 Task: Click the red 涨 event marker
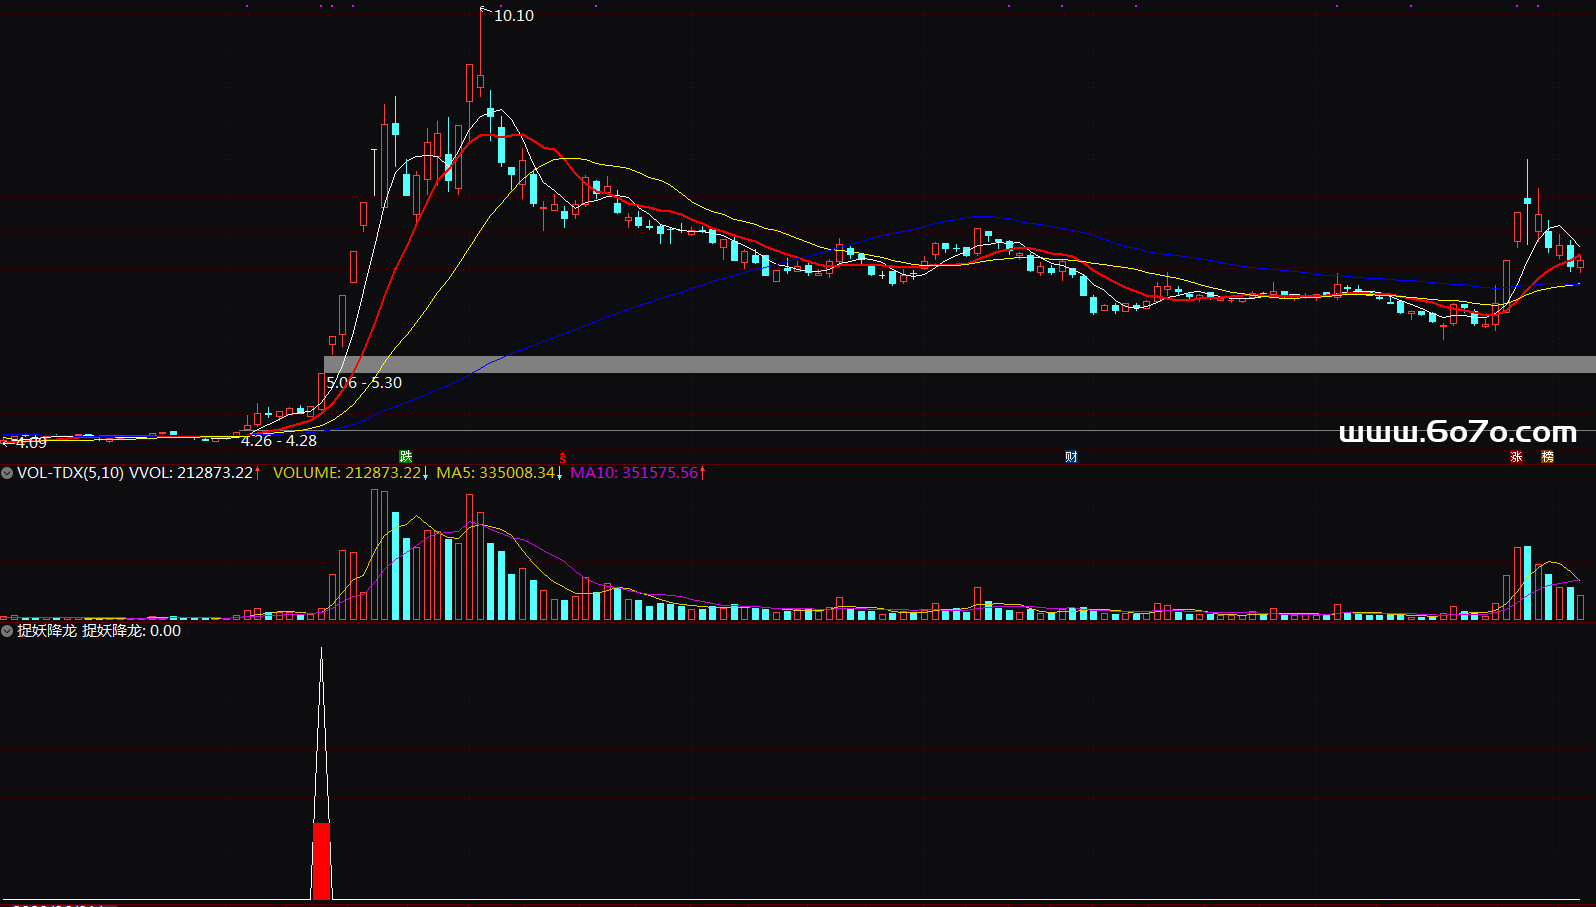(1516, 457)
